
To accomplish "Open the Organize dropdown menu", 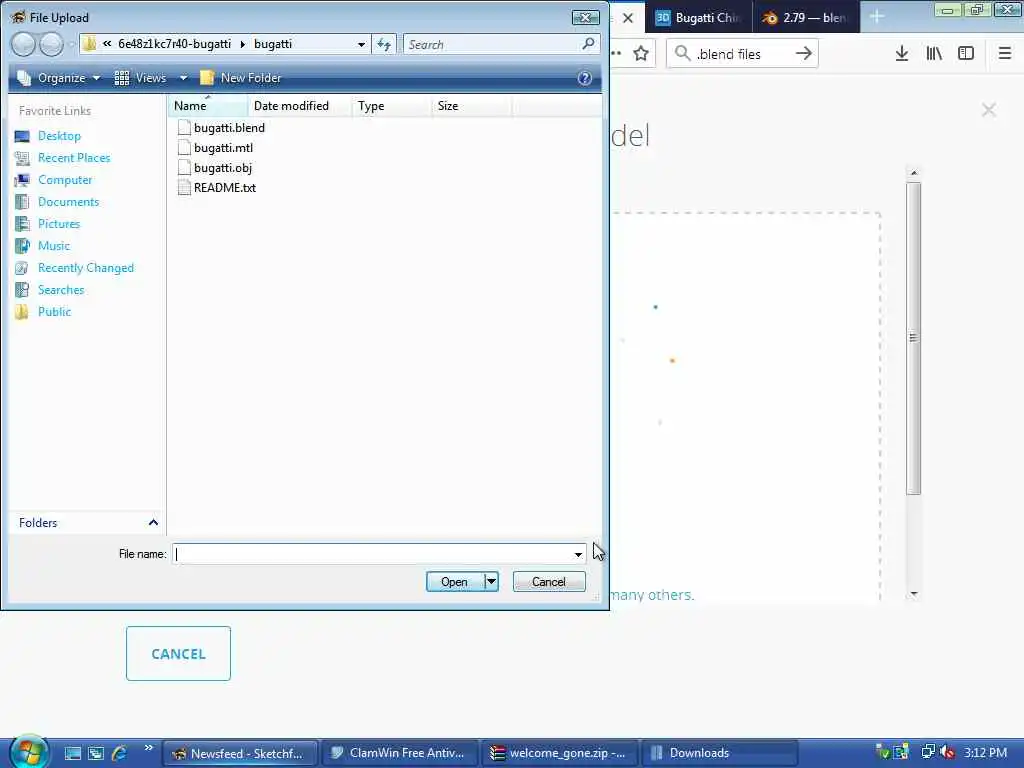I will pos(59,78).
